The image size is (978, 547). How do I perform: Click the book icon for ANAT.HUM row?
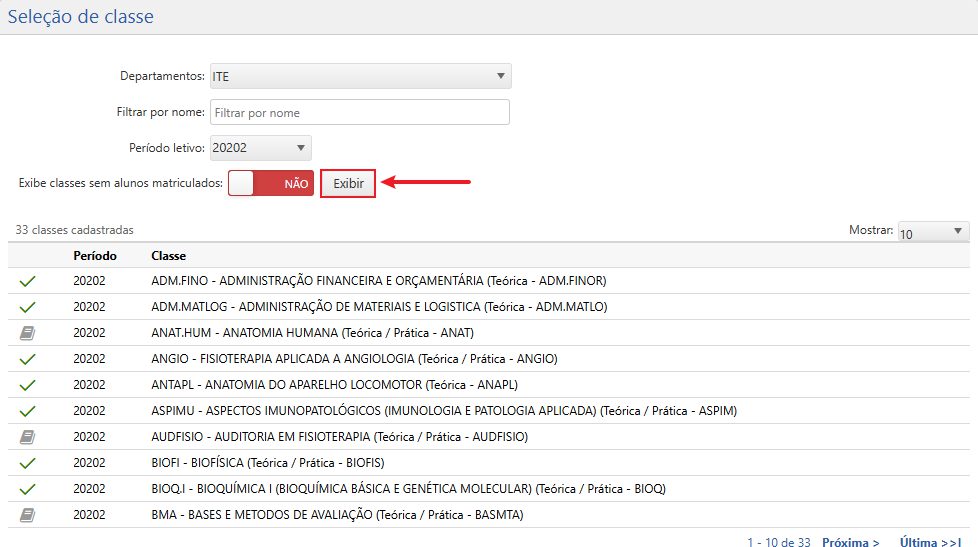coord(27,333)
